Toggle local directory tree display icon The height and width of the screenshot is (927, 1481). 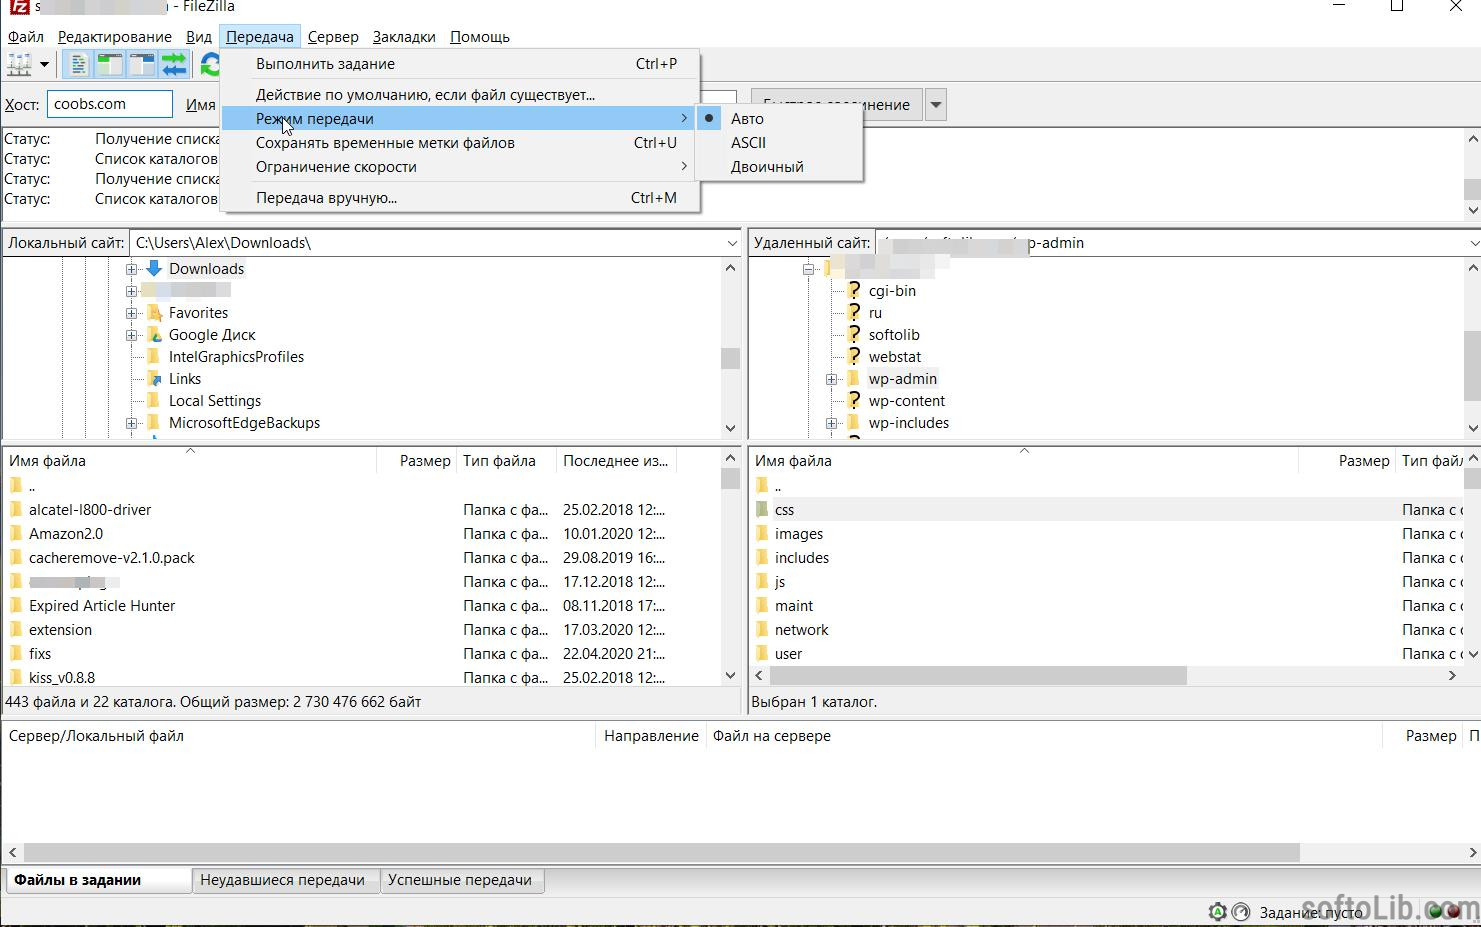110,65
